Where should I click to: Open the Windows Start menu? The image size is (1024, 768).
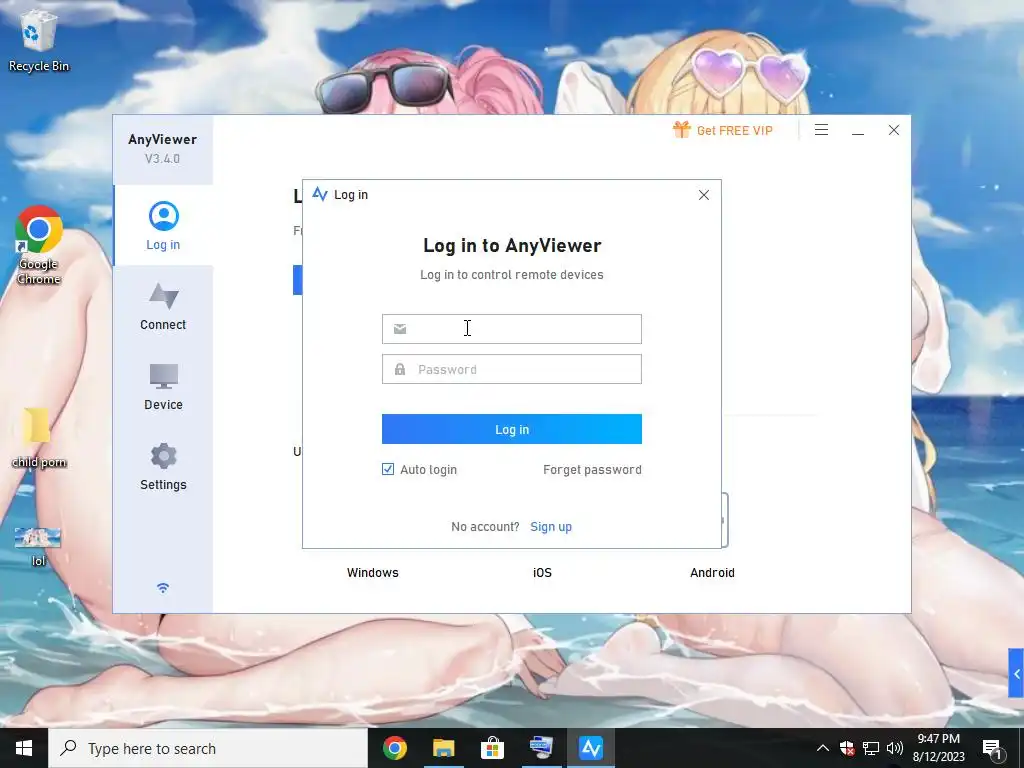click(24, 748)
